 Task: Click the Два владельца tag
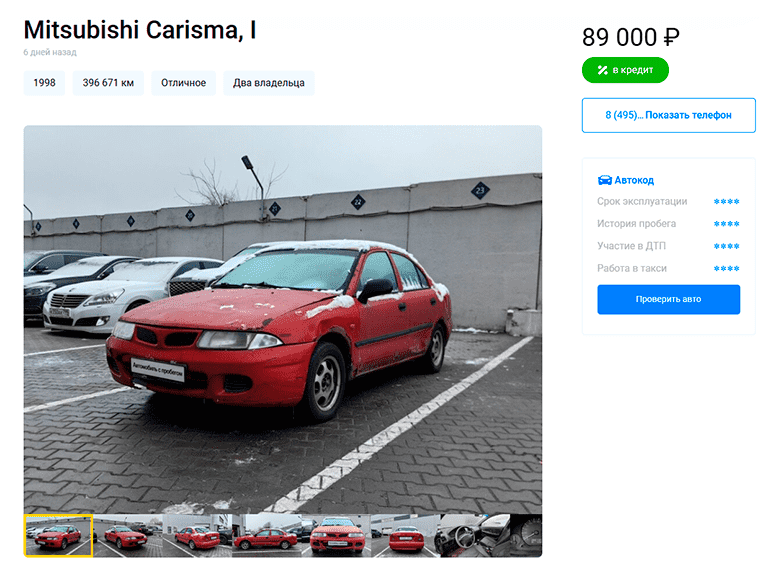coord(269,83)
